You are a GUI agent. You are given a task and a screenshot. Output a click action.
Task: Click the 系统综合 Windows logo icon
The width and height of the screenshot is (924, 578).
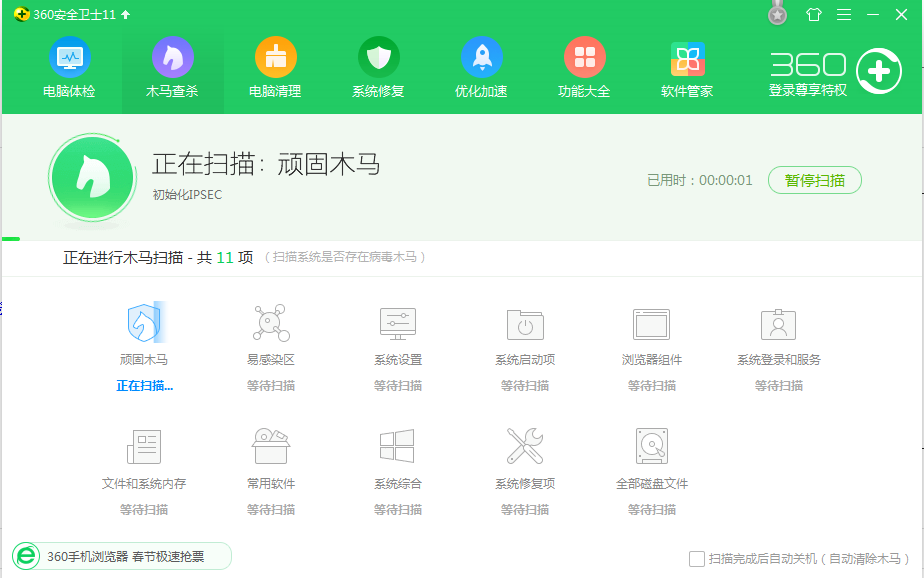click(397, 446)
